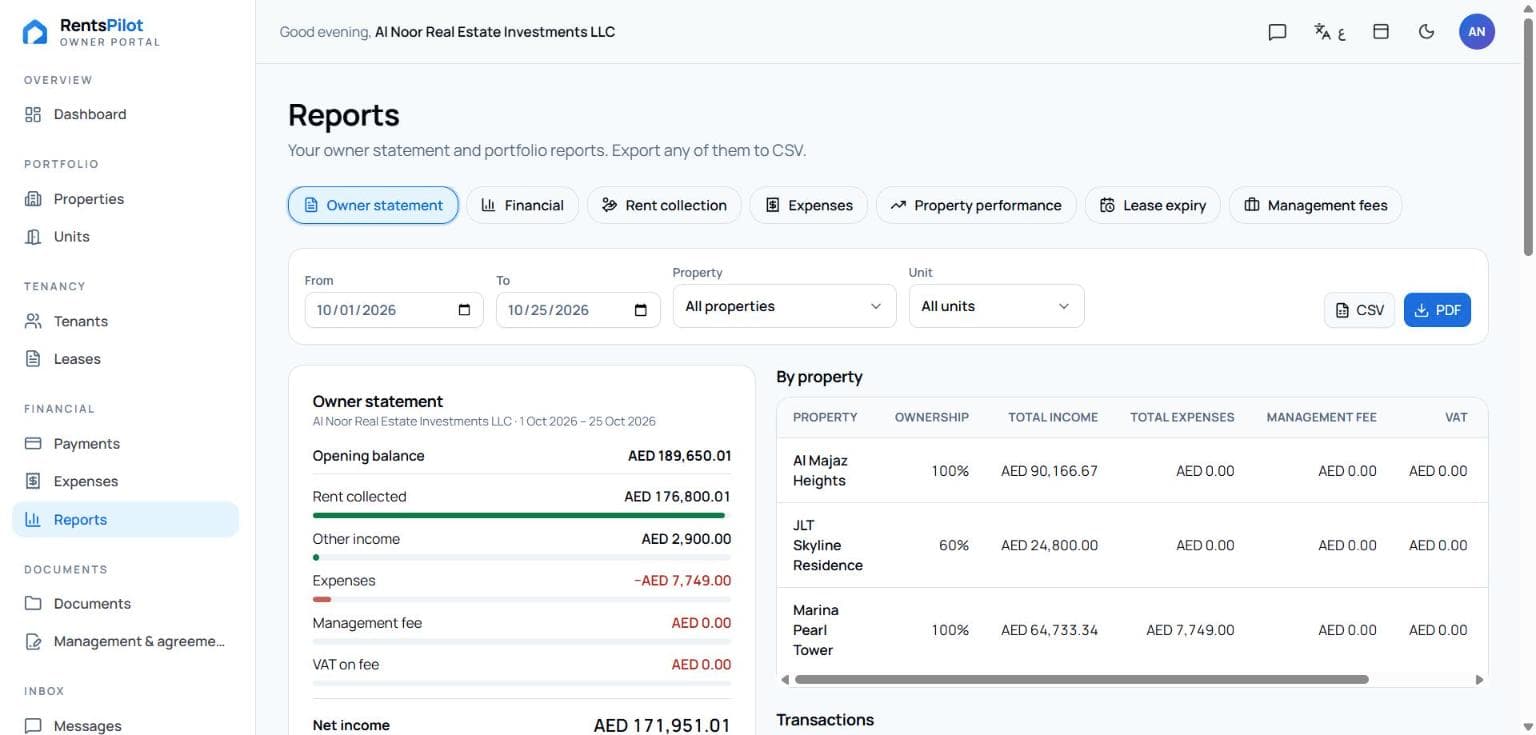This screenshot has height=735, width=1536.
Task: Click the JLT Skyline Residence property name
Action: coord(828,545)
